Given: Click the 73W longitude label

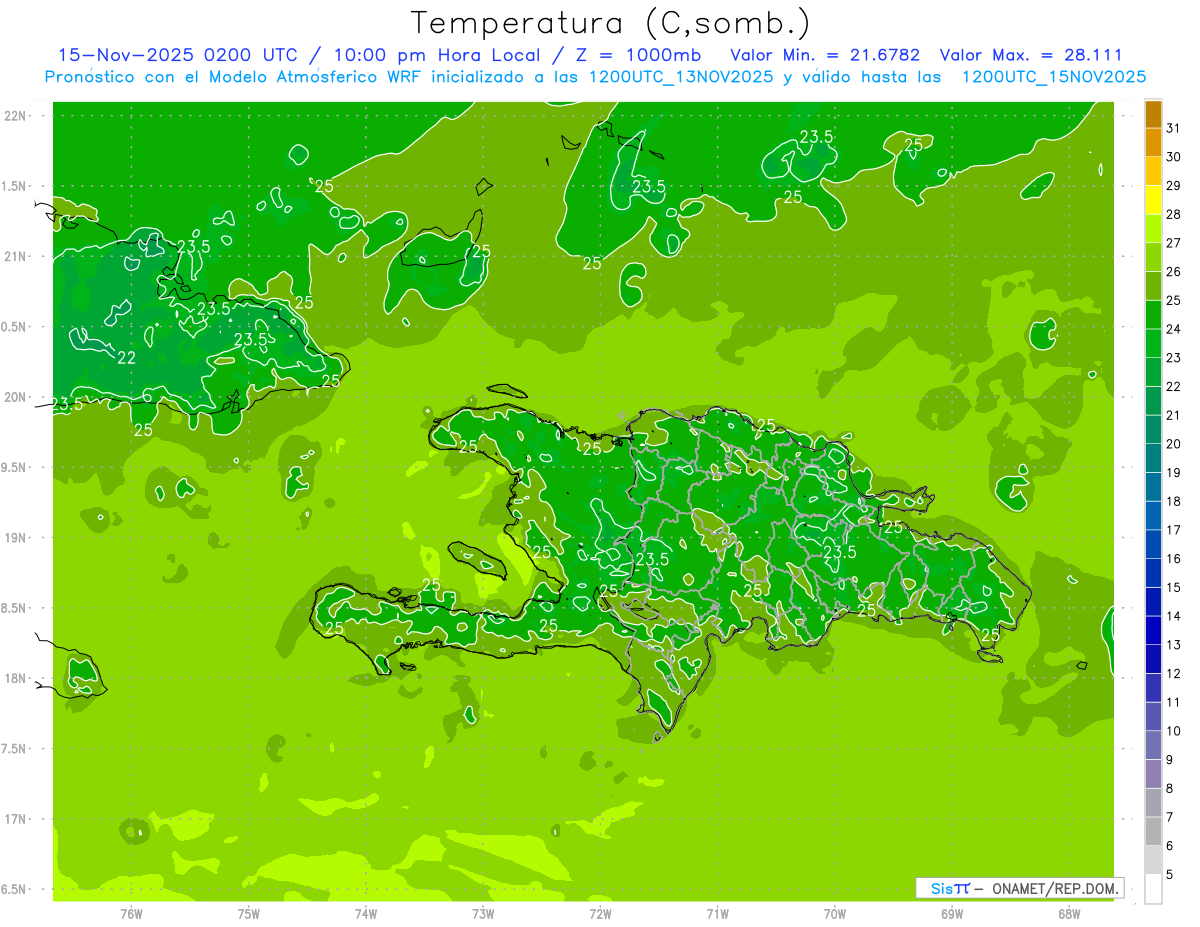Looking at the screenshot, I should 483,913.
